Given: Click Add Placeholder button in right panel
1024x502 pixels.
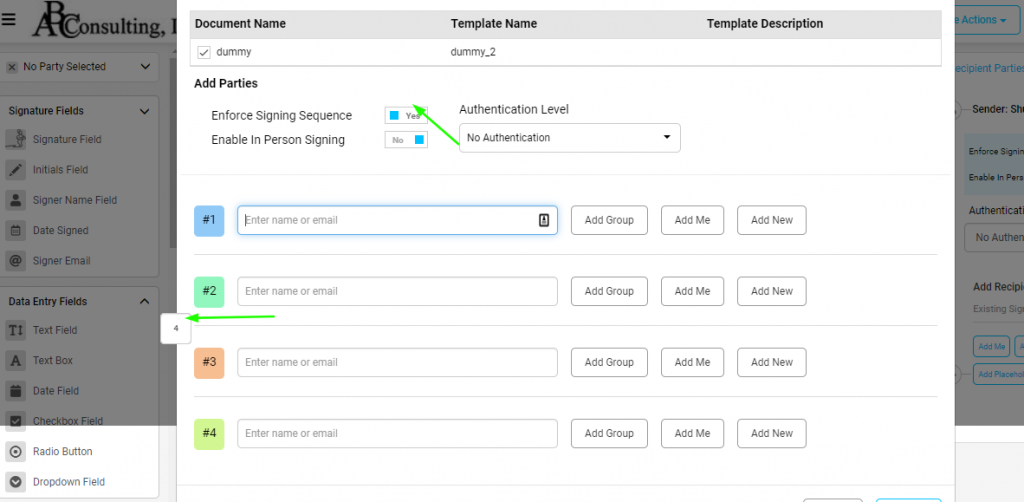Looking at the screenshot, I should click(x=999, y=374).
